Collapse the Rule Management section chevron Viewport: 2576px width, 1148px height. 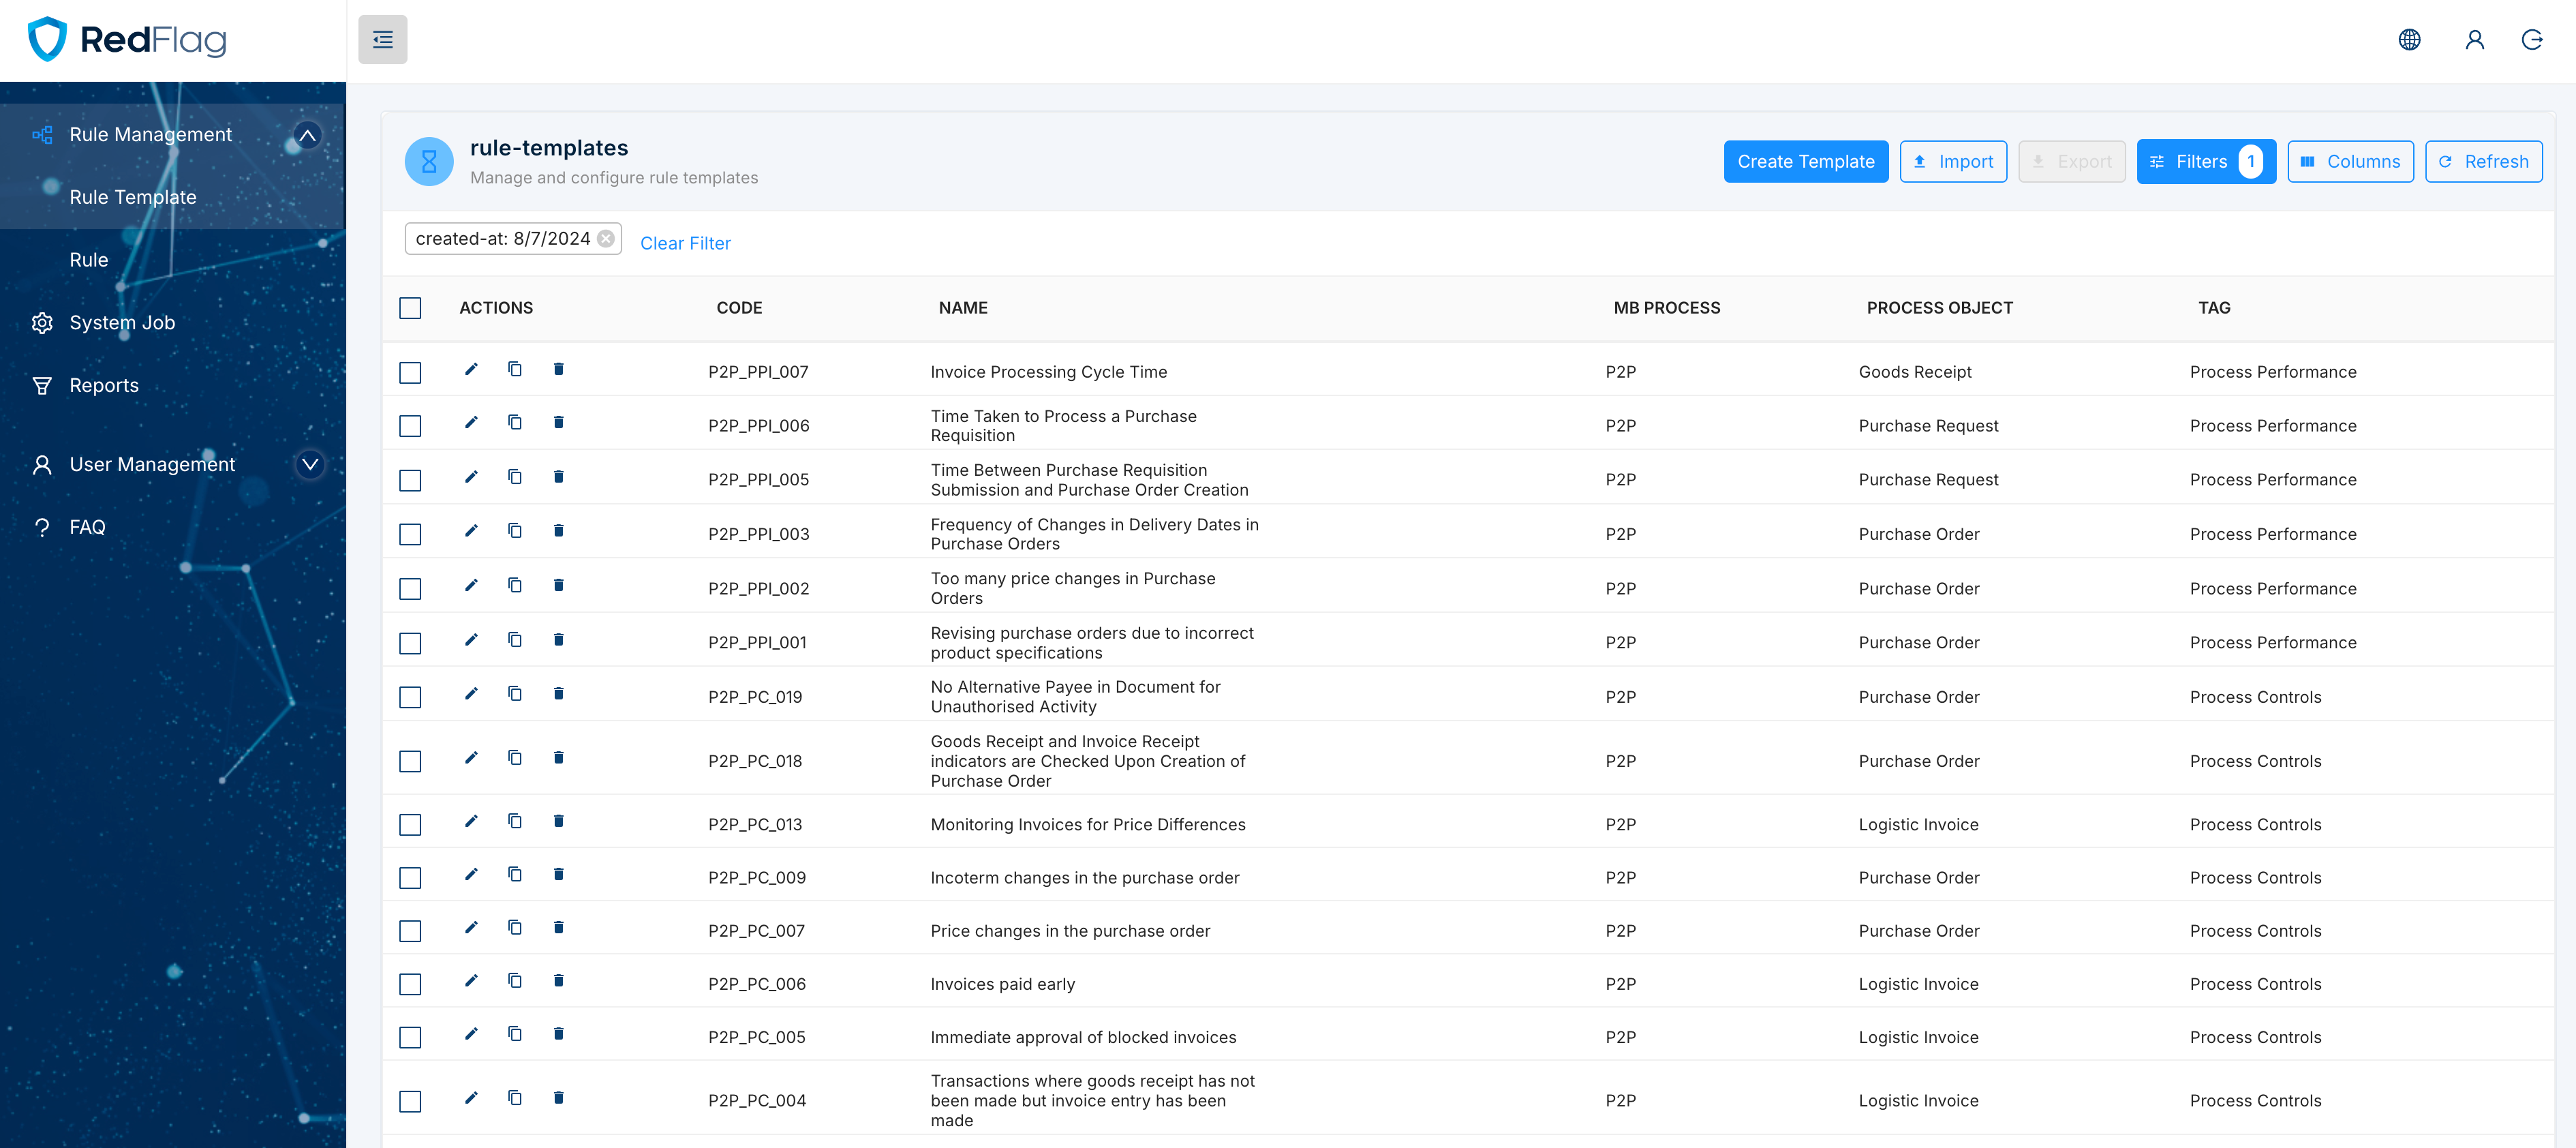308,134
